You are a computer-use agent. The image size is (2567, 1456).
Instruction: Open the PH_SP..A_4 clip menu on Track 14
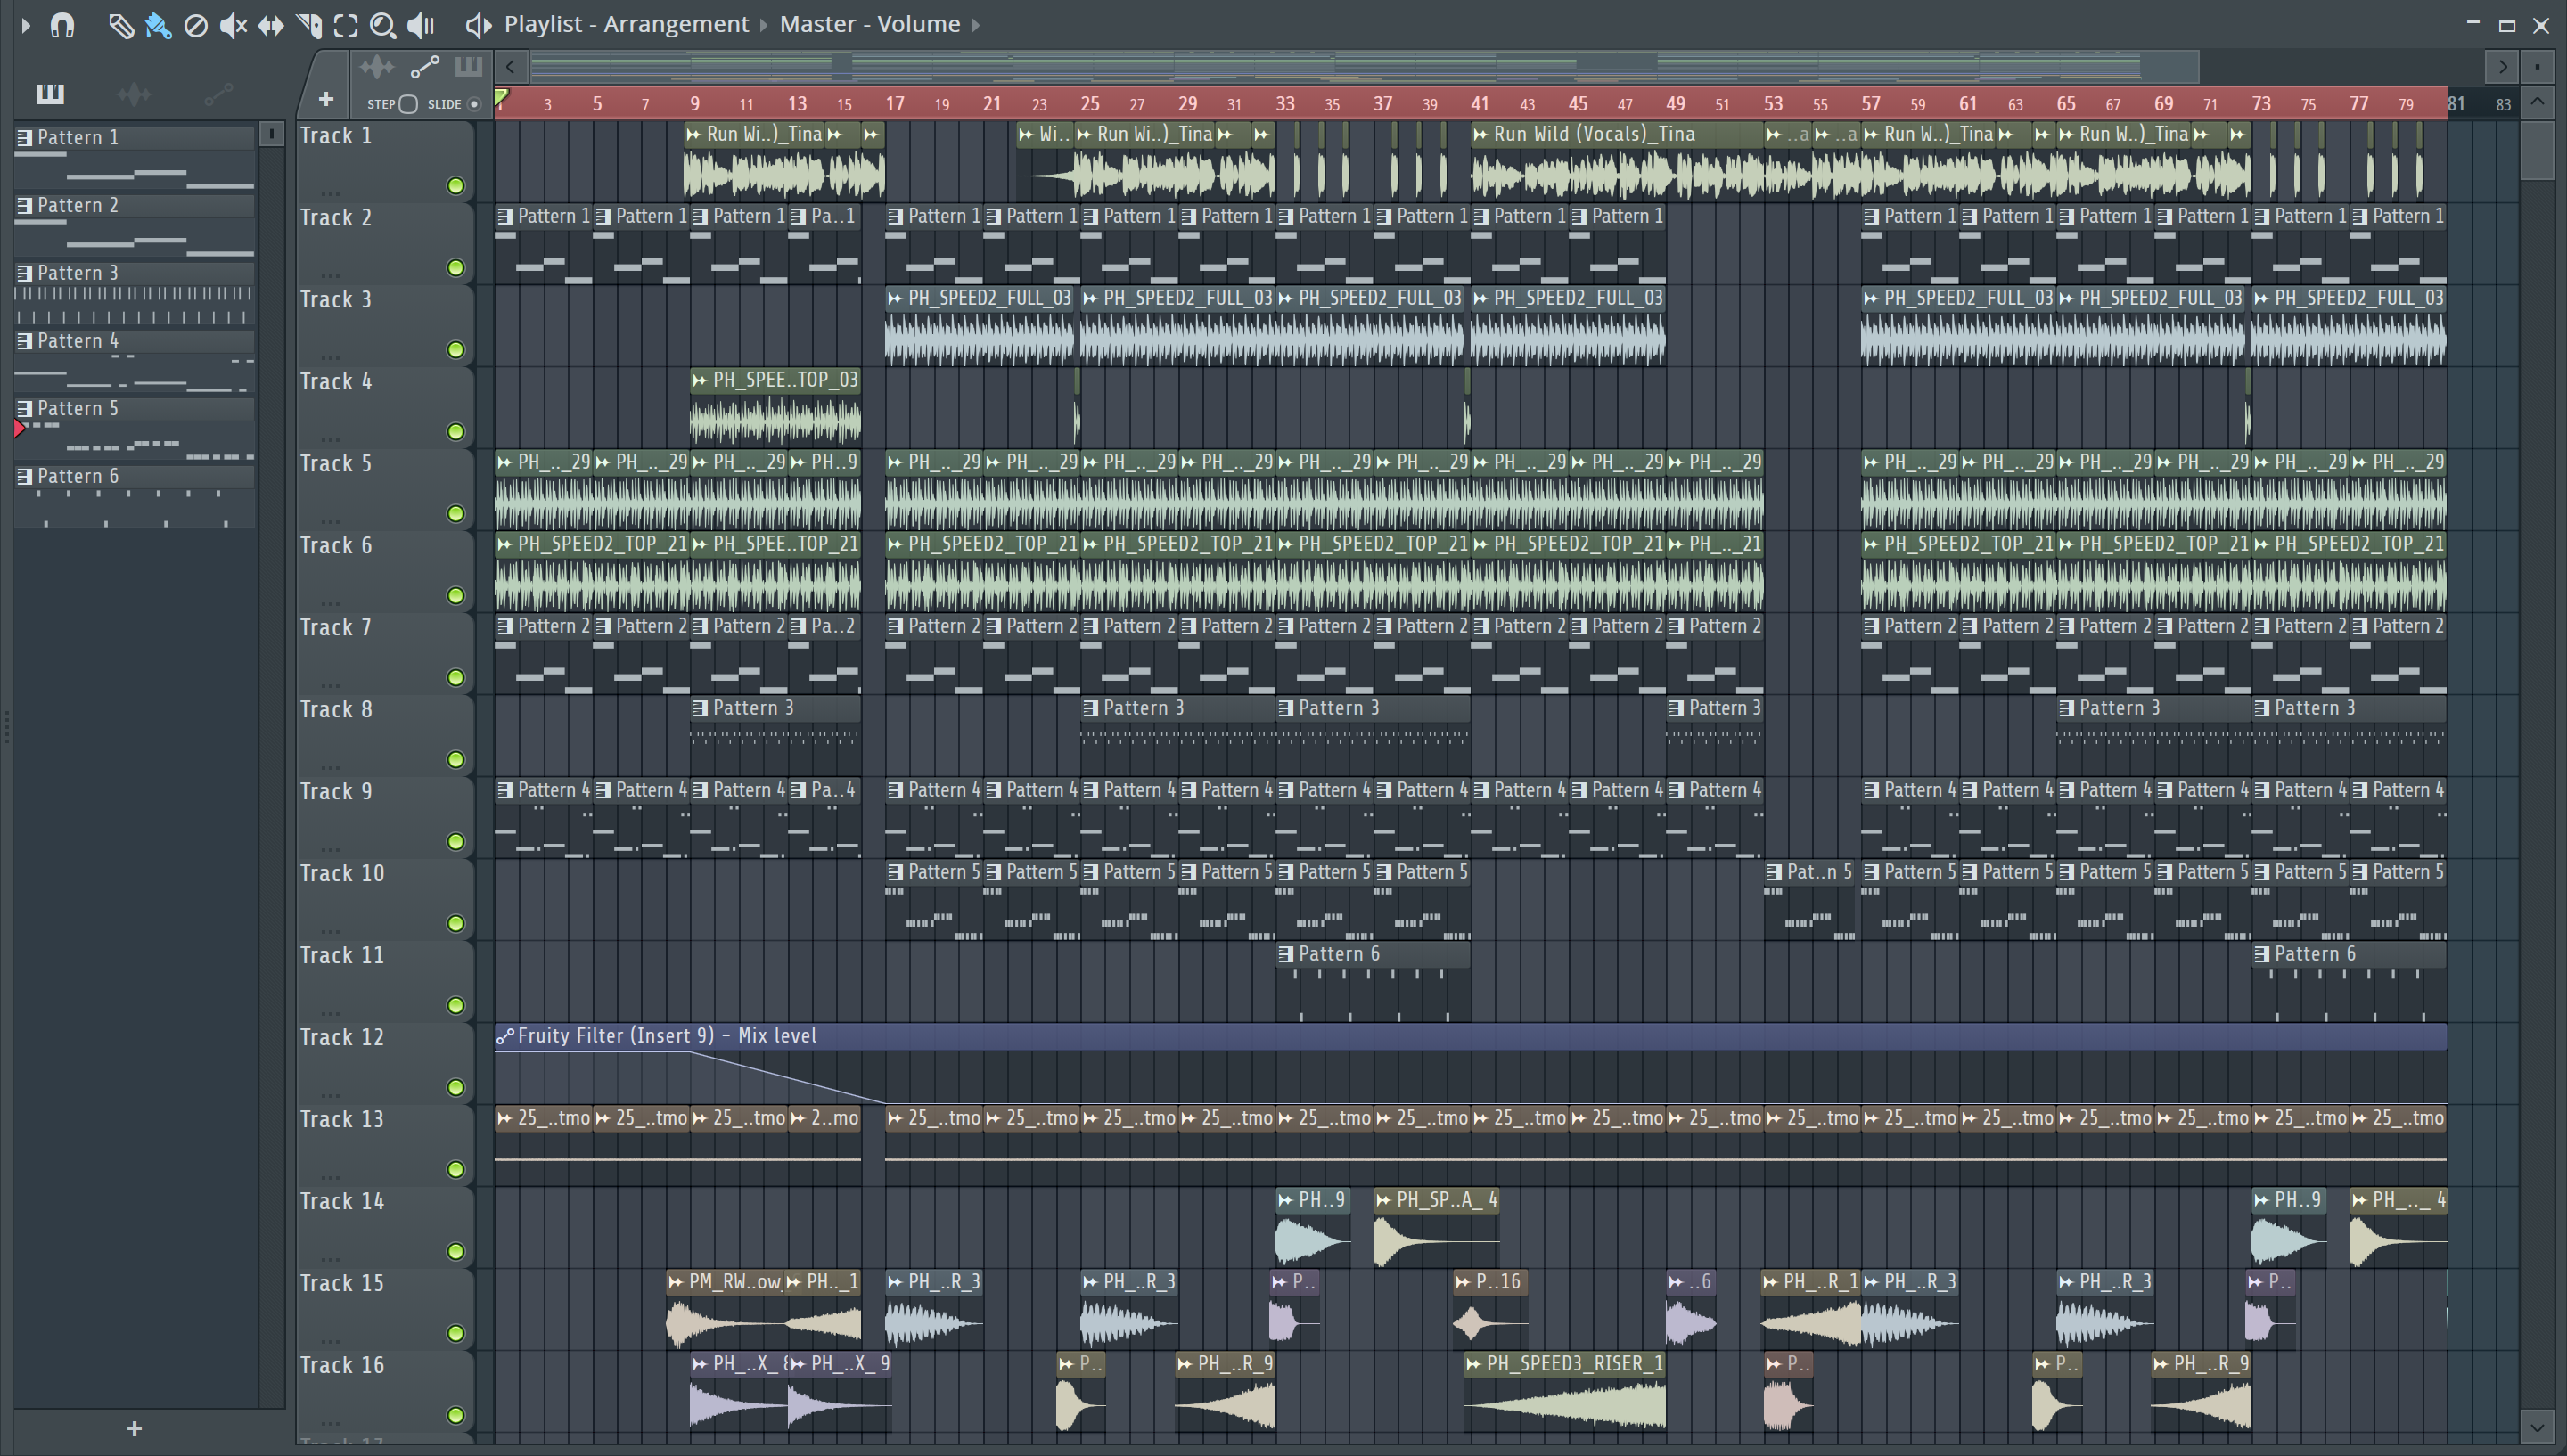[x=1384, y=1200]
